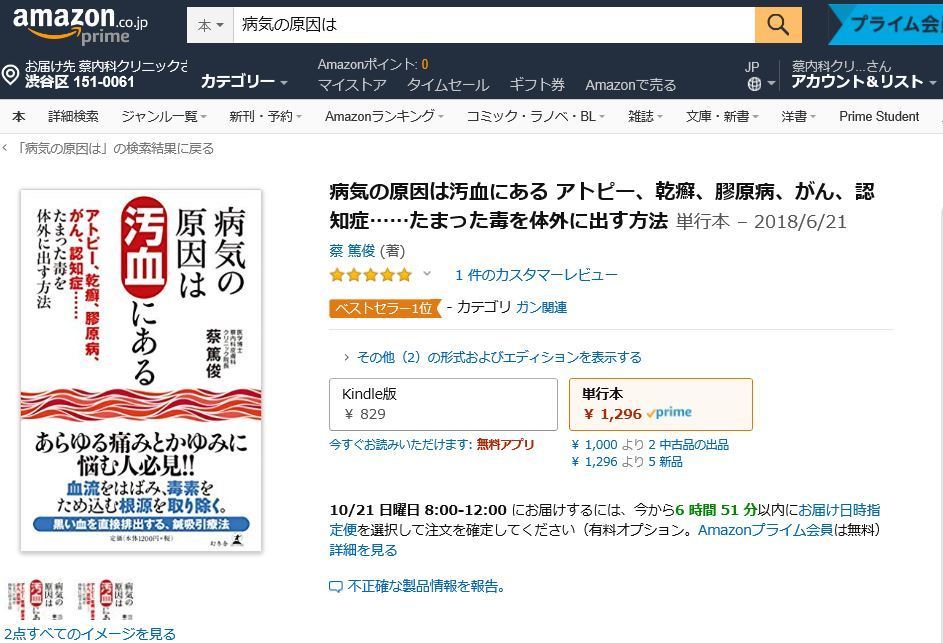Expand the Amazonランキング menu
943x643 pixels.
(x=384, y=116)
